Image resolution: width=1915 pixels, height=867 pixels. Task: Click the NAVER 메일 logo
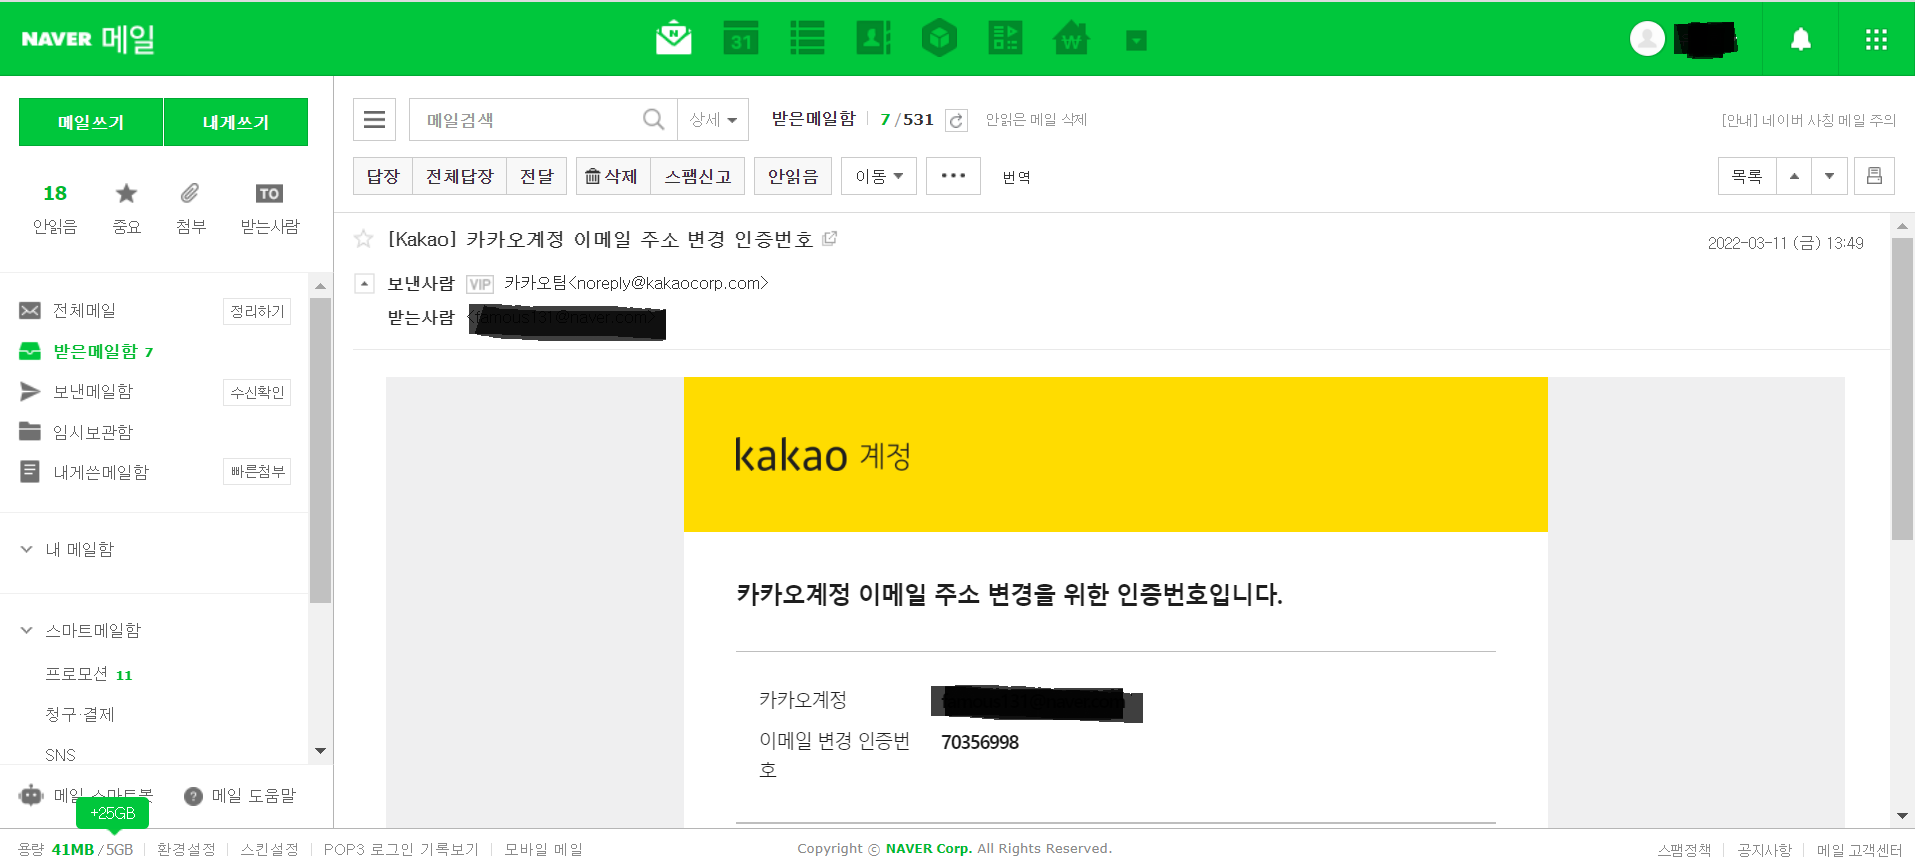tap(88, 39)
